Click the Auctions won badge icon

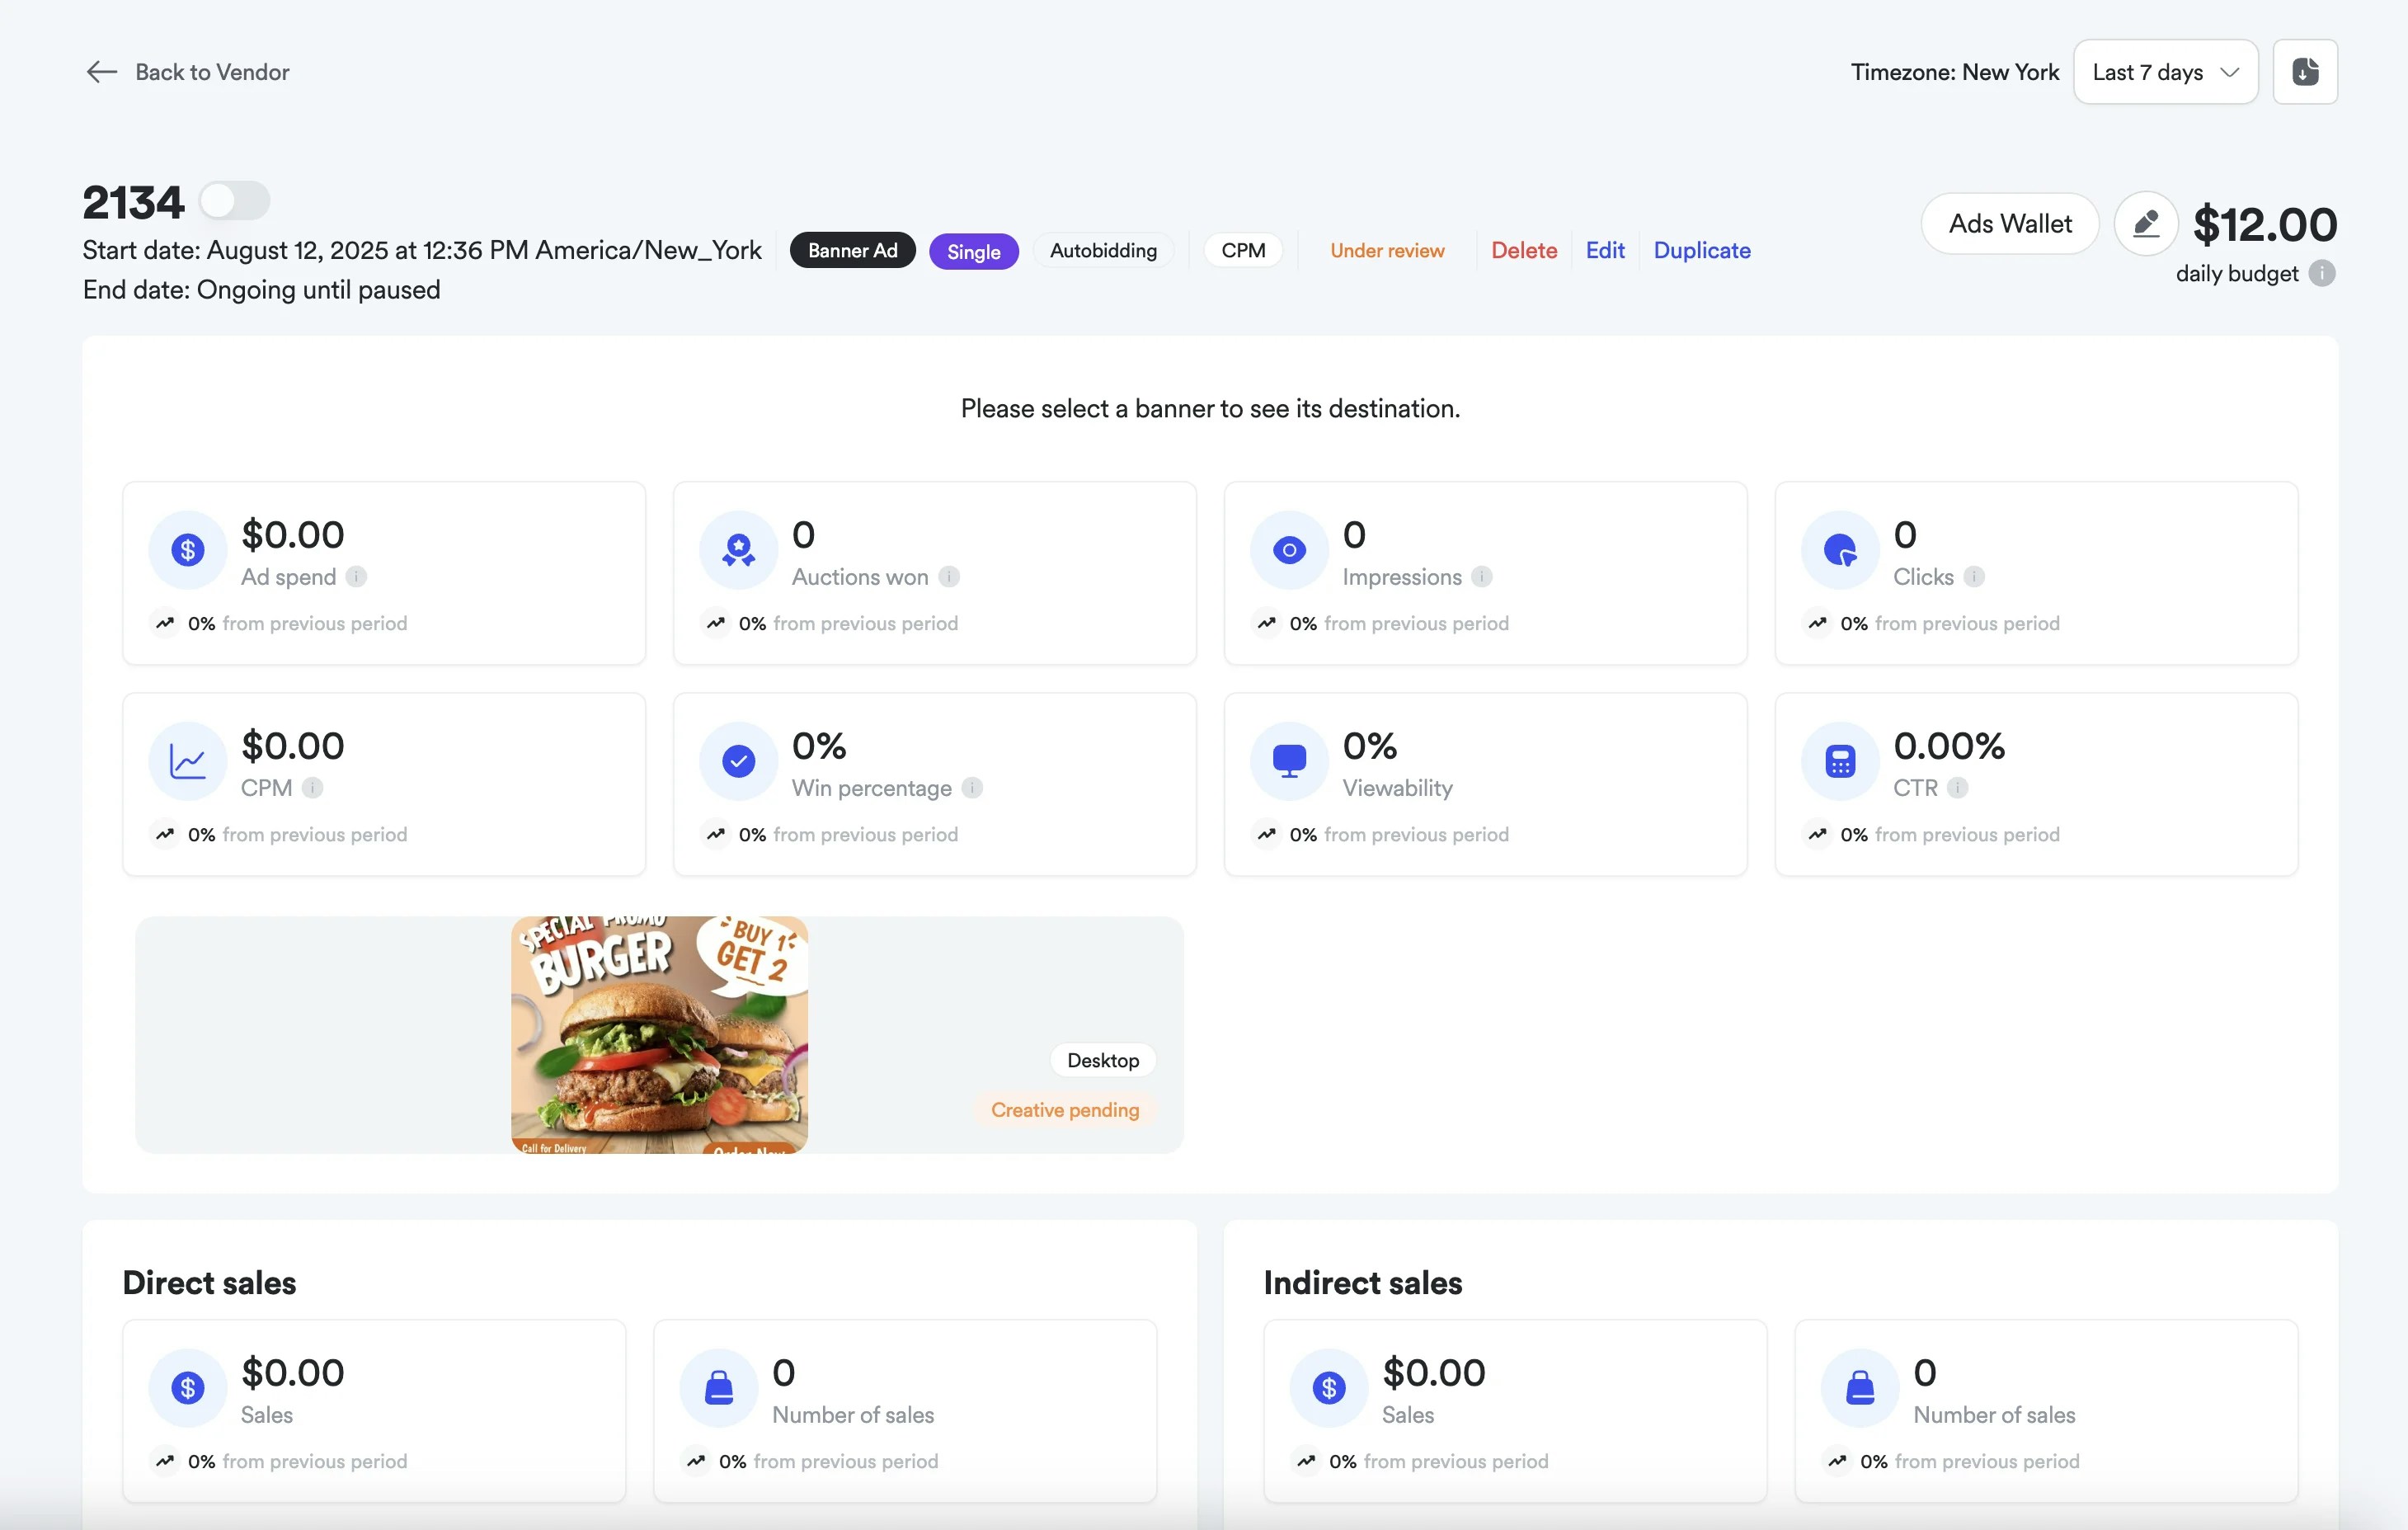pos(737,549)
